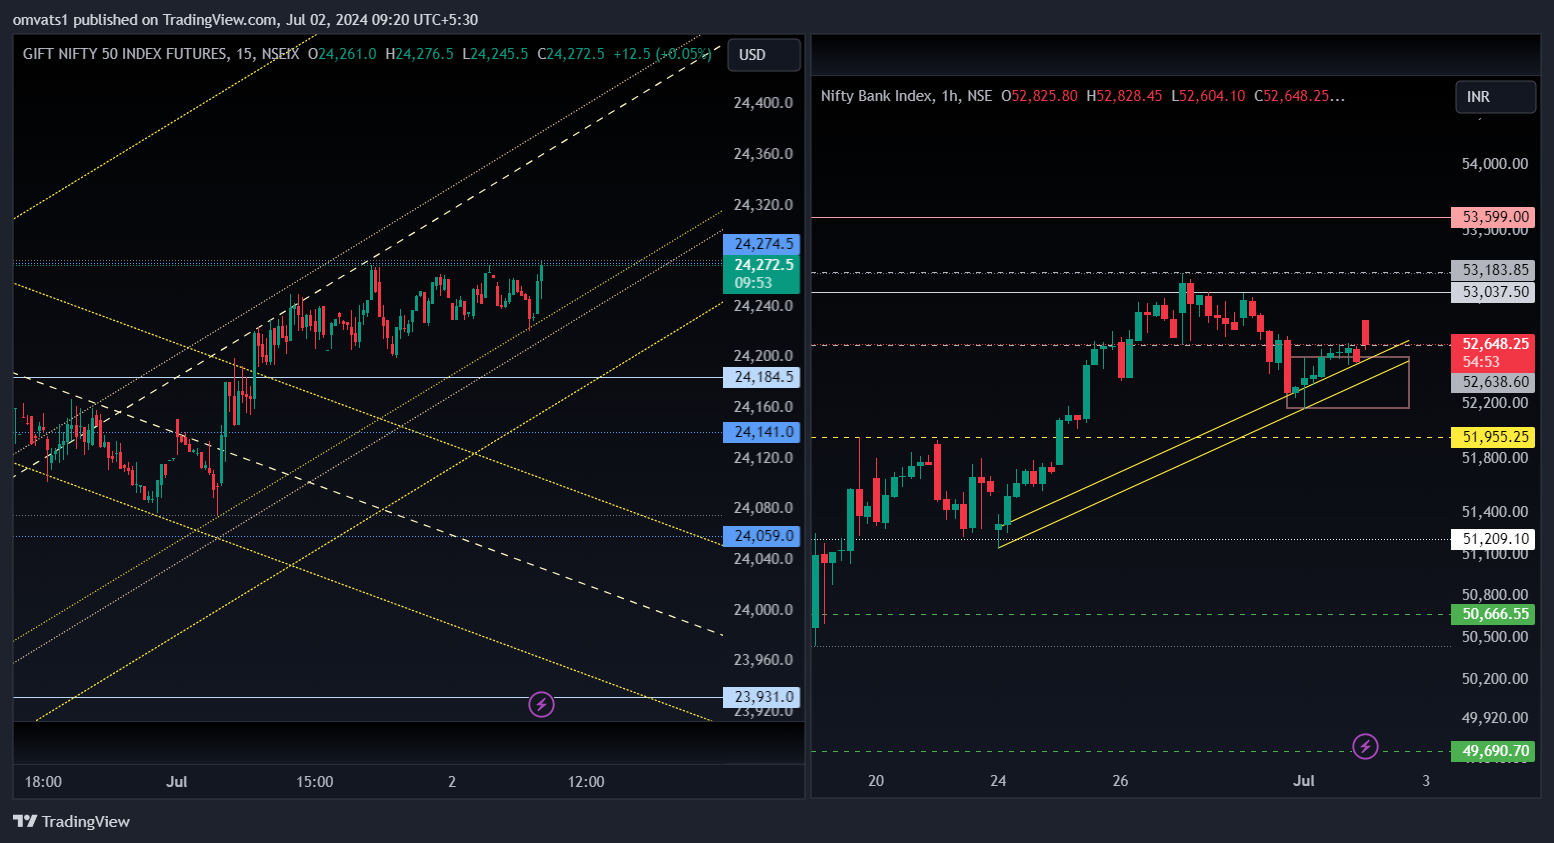Screen dimensions: 1554x843
Task: Click the 12:00 time axis label
Action: pos(586,782)
